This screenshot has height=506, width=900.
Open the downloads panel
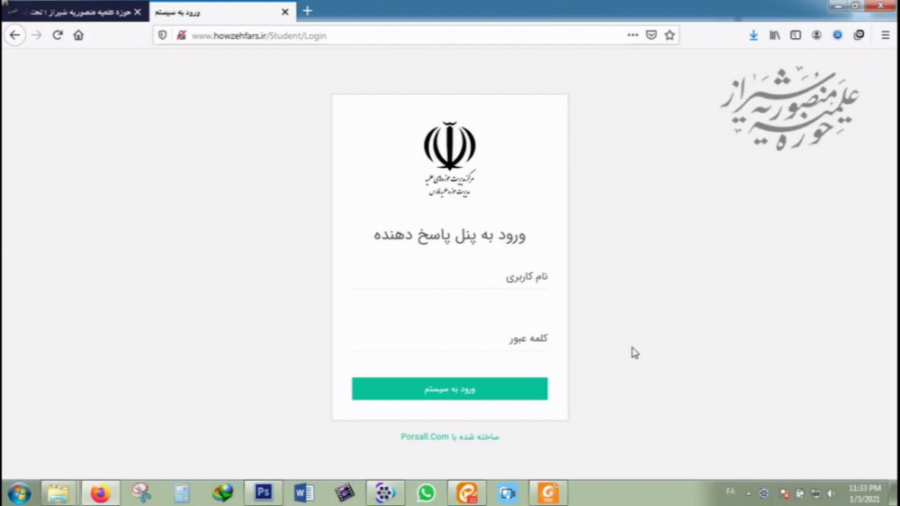coord(754,35)
